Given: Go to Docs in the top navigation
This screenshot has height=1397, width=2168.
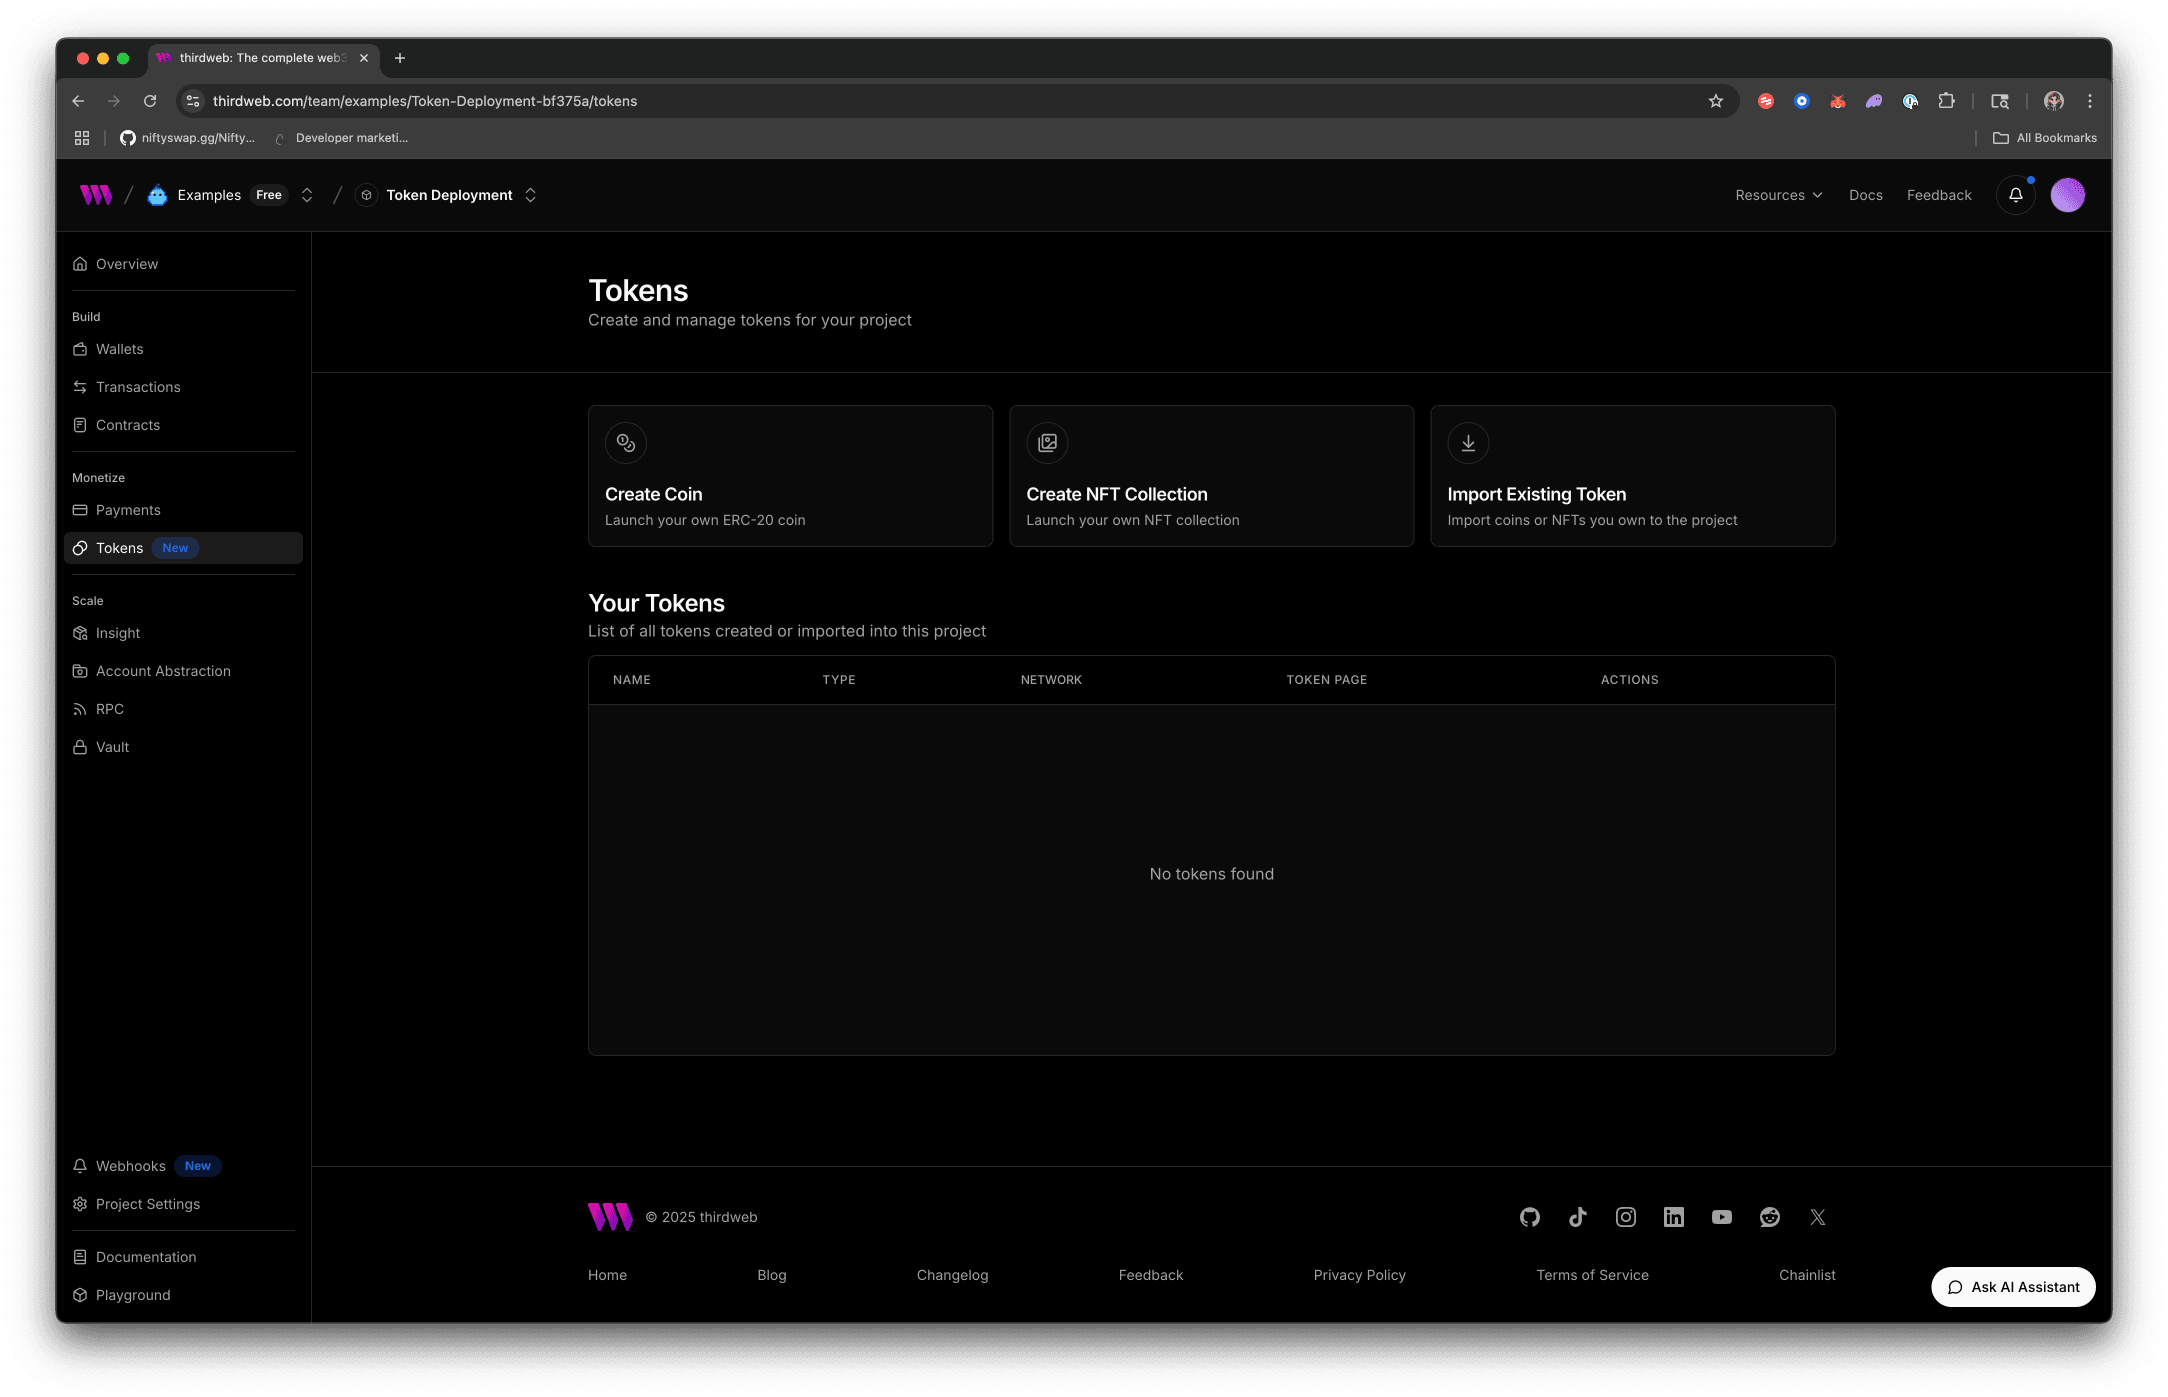Looking at the screenshot, I should (x=1865, y=195).
